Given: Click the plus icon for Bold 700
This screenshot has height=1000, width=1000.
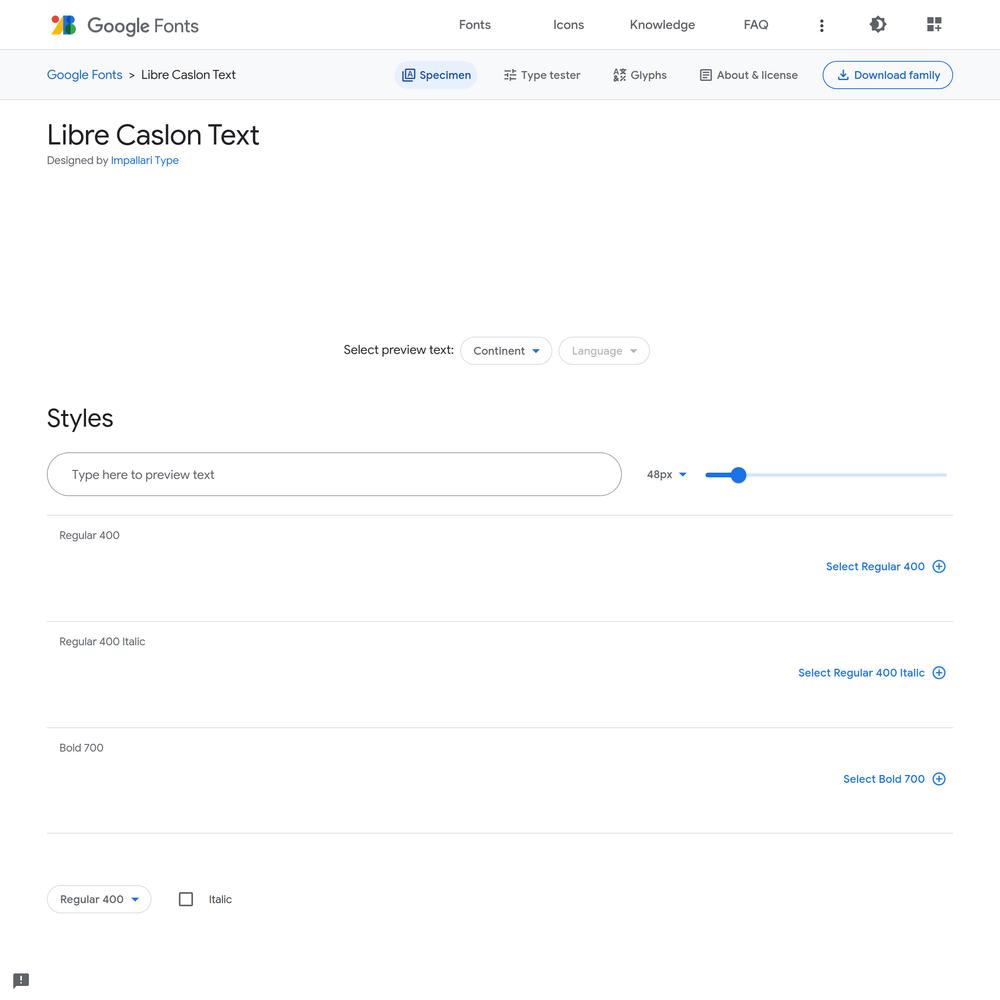Looking at the screenshot, I should coord(939,779).
